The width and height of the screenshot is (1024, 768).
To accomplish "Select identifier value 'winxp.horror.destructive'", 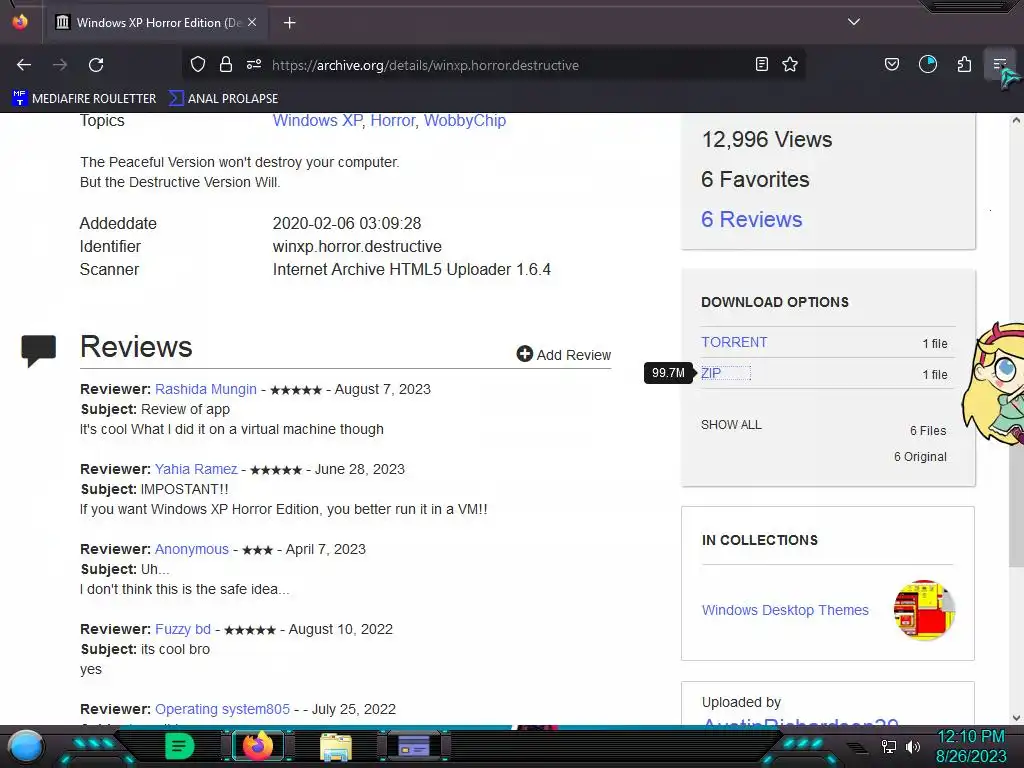I will point(357,247).
